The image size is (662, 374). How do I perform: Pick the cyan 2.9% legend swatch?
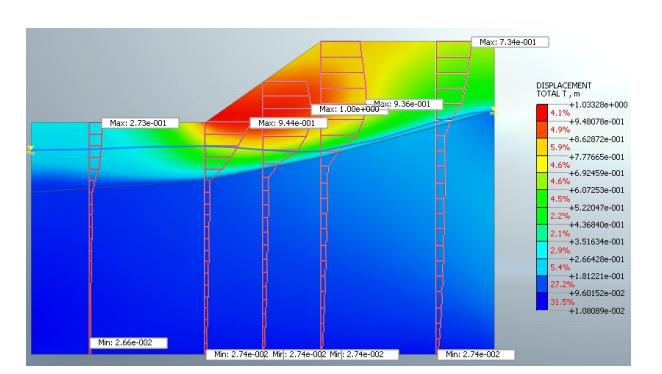(542, 250)
